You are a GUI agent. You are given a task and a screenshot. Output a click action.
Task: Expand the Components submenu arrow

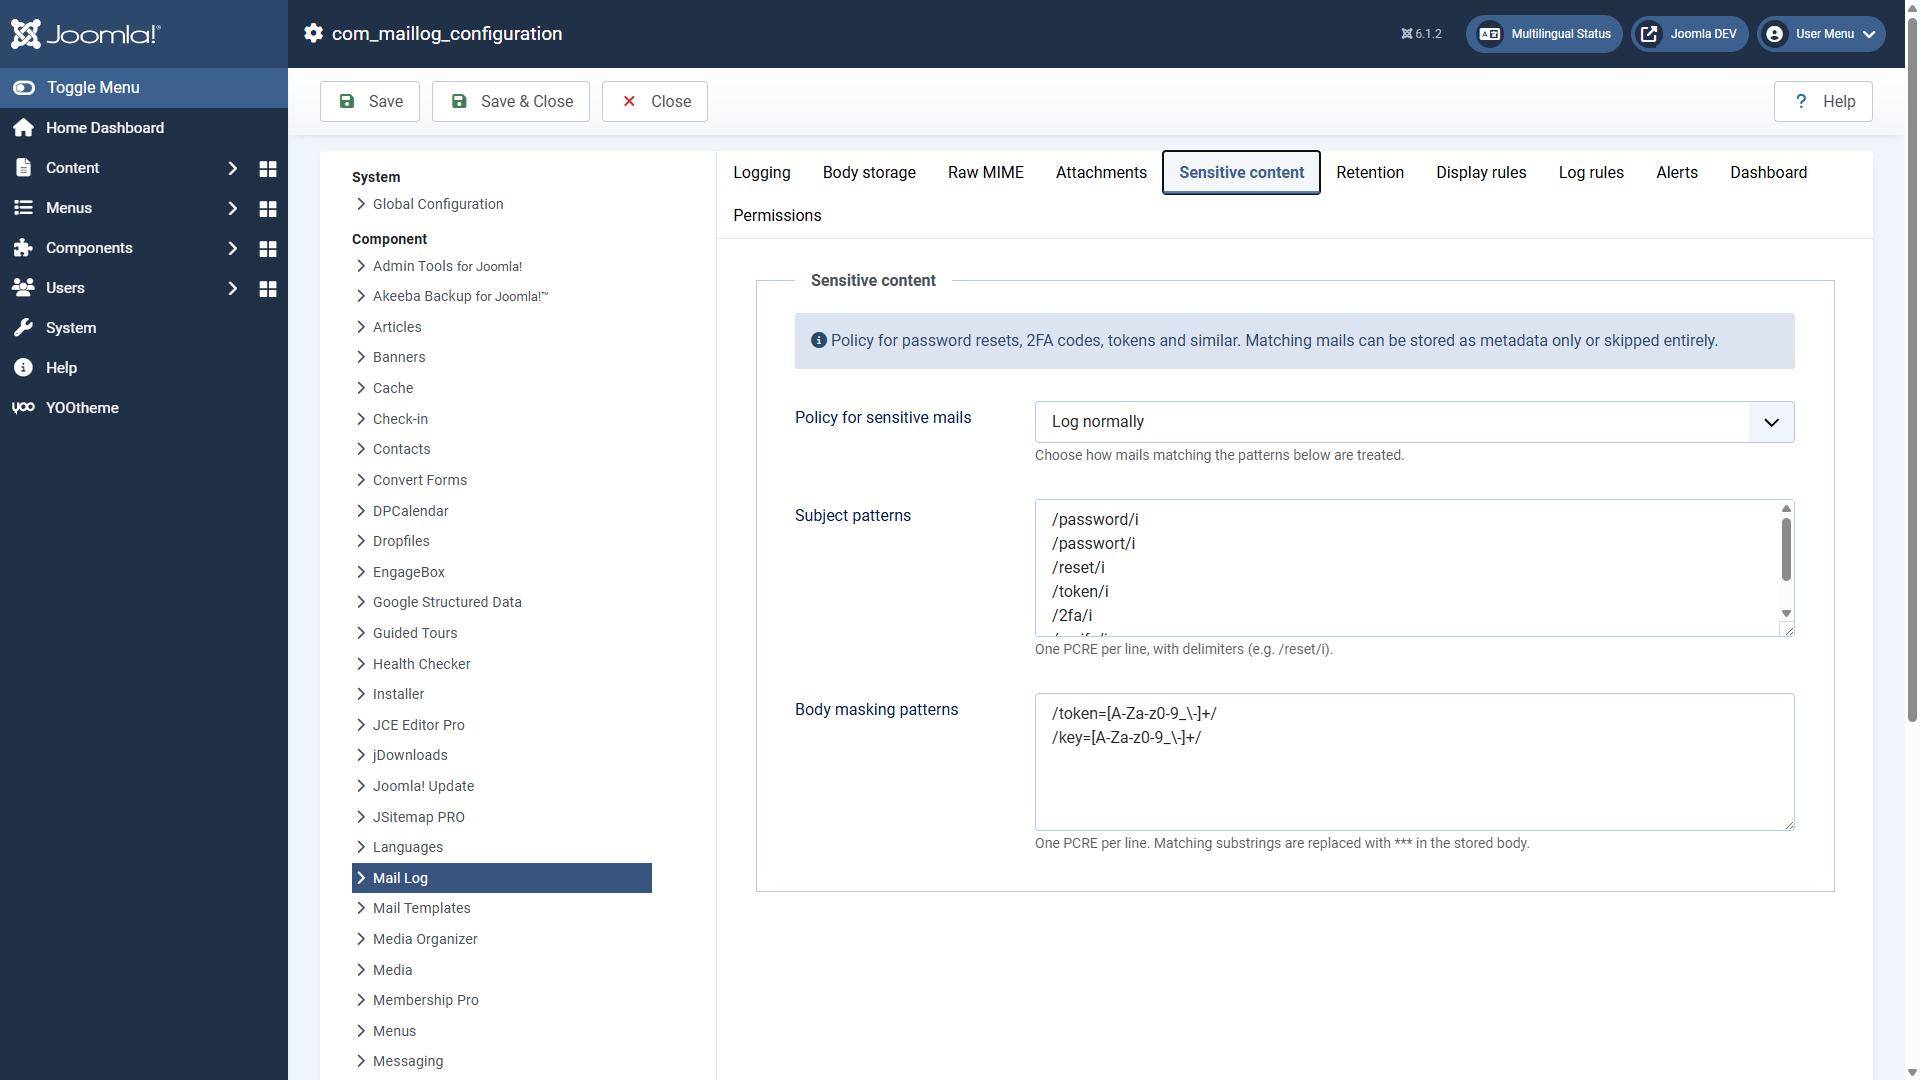pyautogui.click(x=232, y=248)
